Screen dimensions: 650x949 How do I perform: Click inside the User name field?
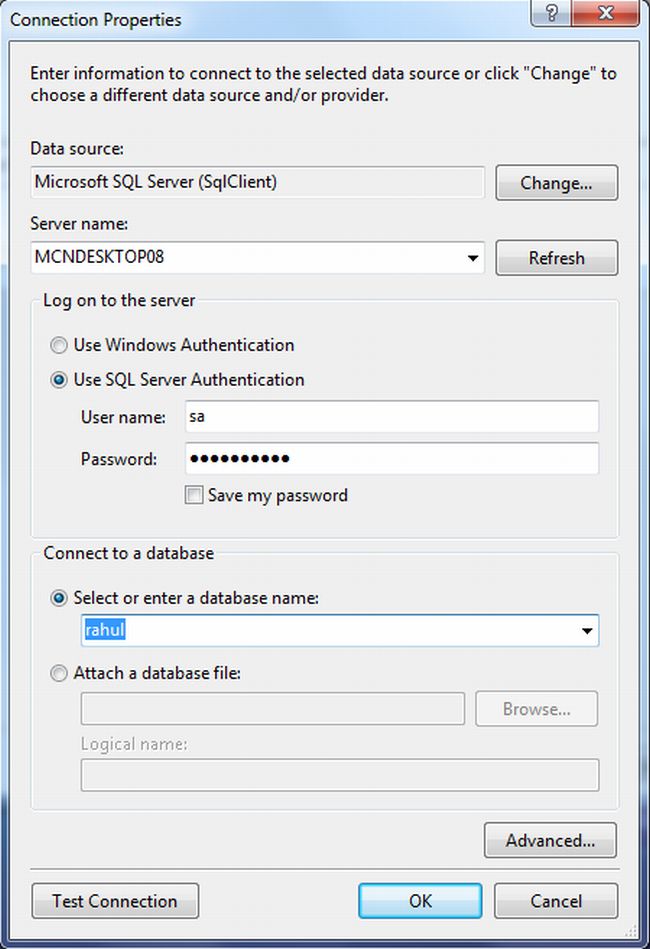[390, 416]
